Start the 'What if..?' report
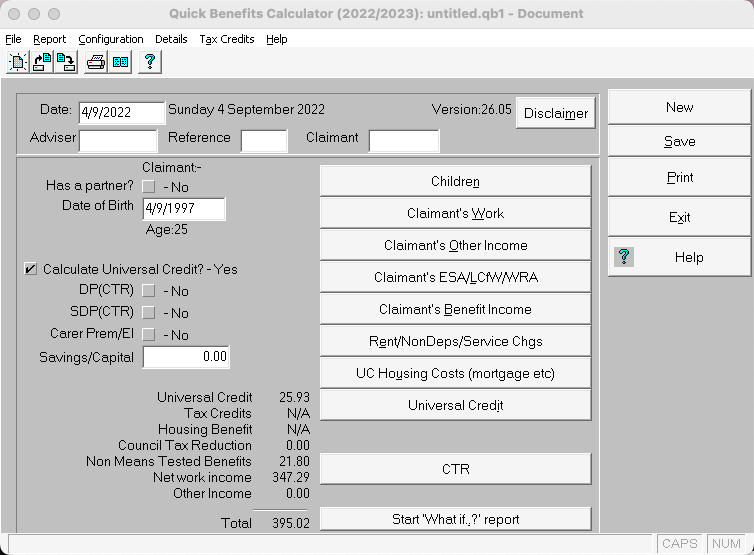The image size is (754, 555). tap(455, 519)
